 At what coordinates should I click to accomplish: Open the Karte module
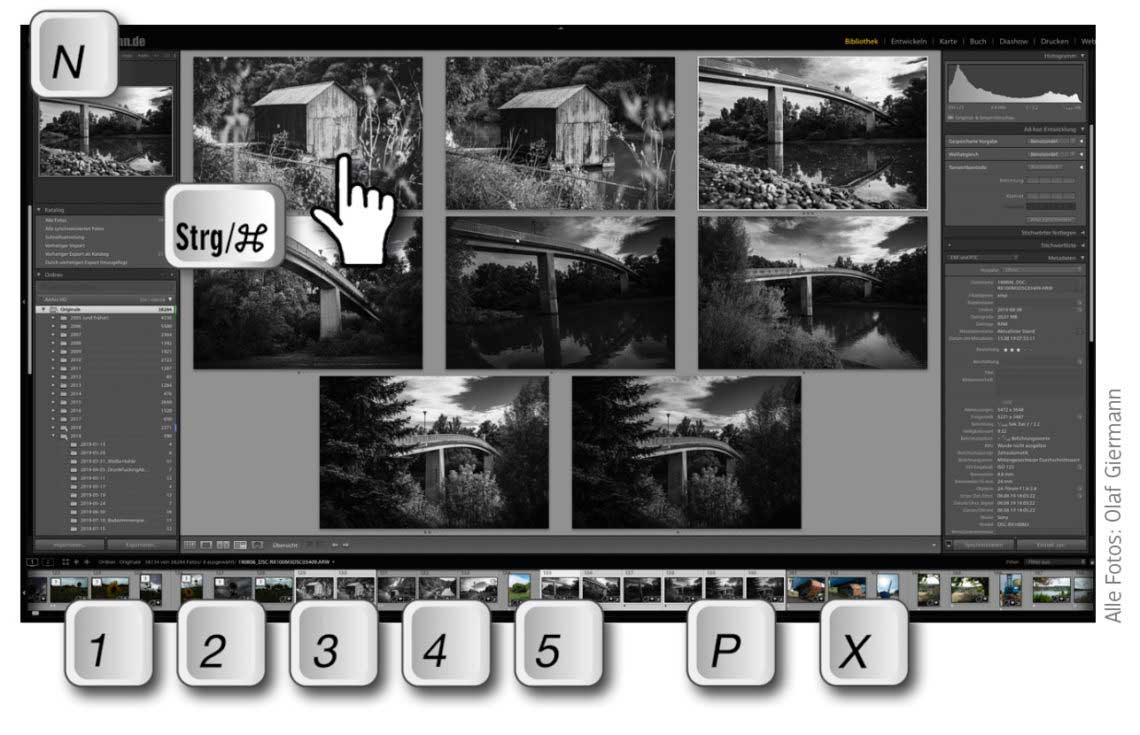(948, 41)
